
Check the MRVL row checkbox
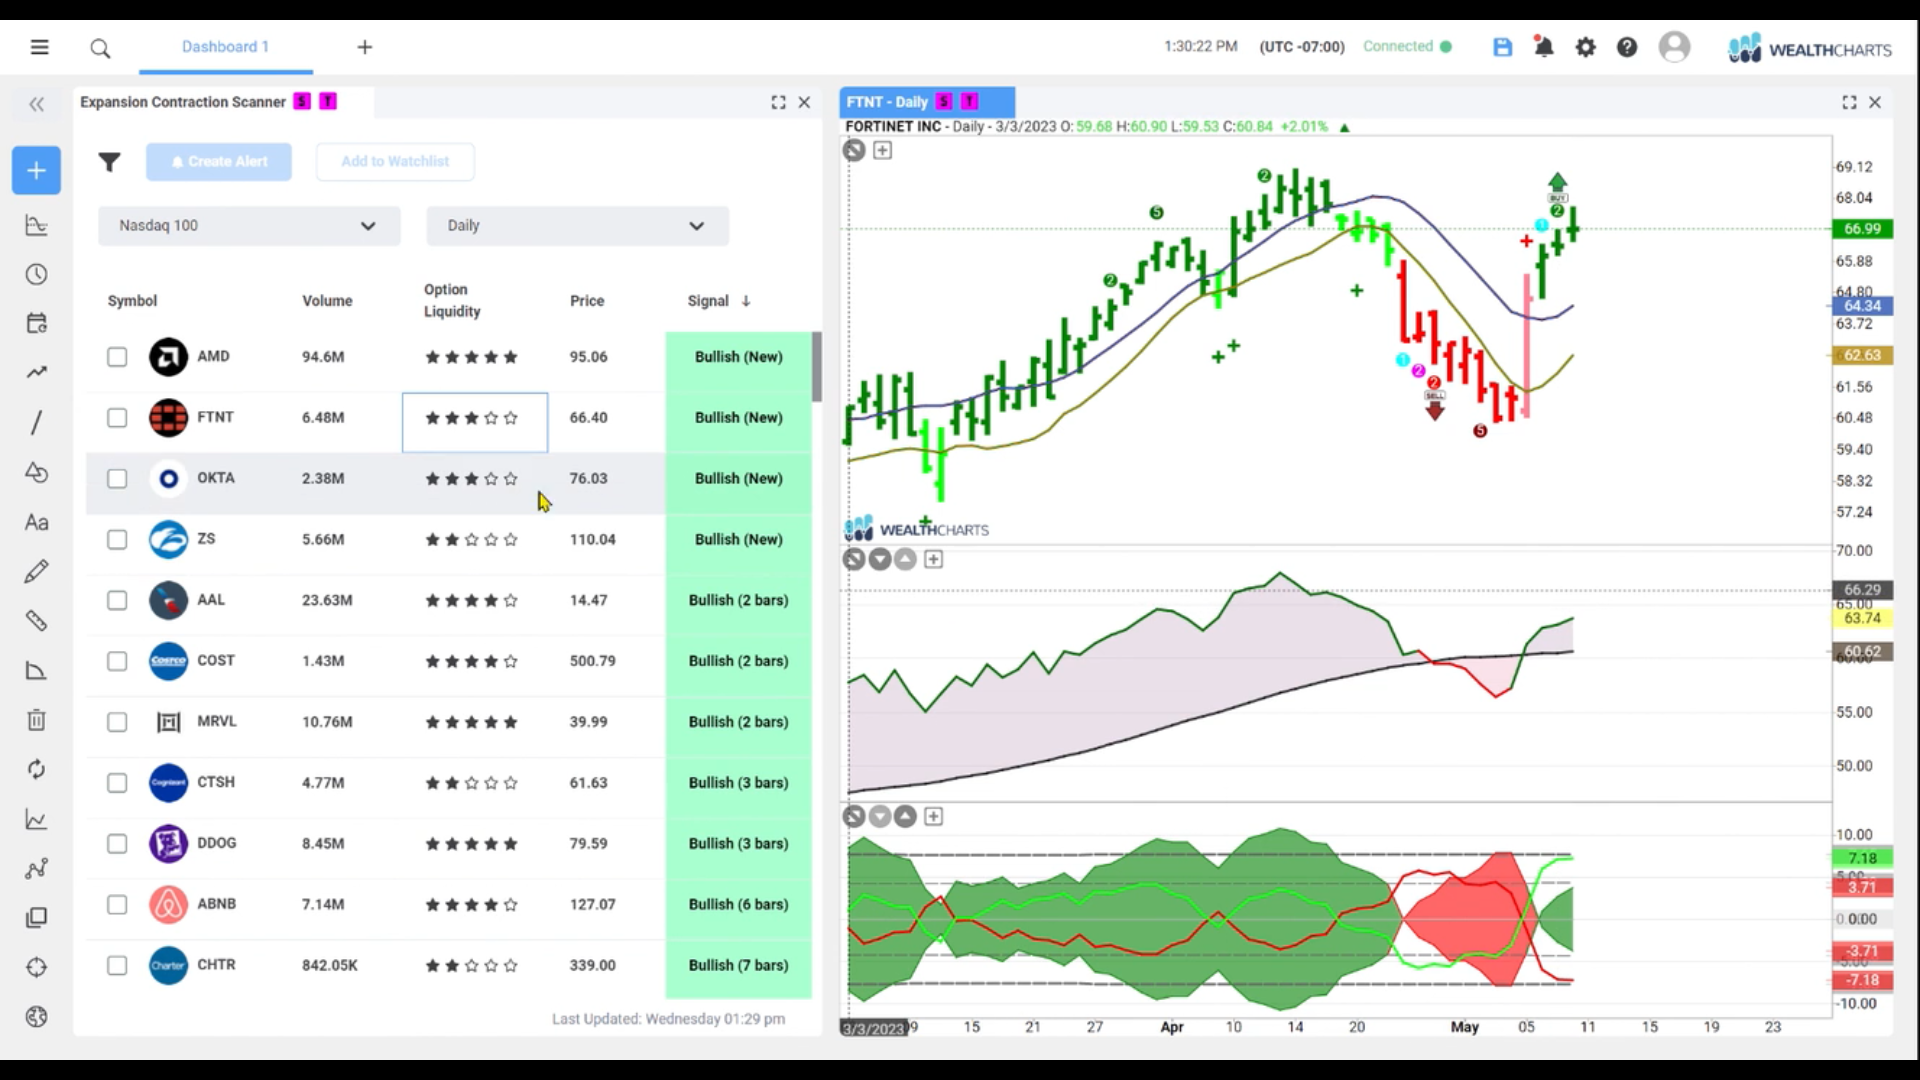117,722
